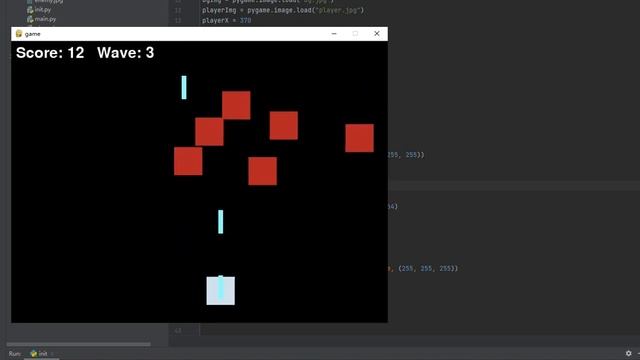The width and height of the screenshot is (640, 360).
Task: Click the cyan bullet above the enemies
Action: (184, 87)
